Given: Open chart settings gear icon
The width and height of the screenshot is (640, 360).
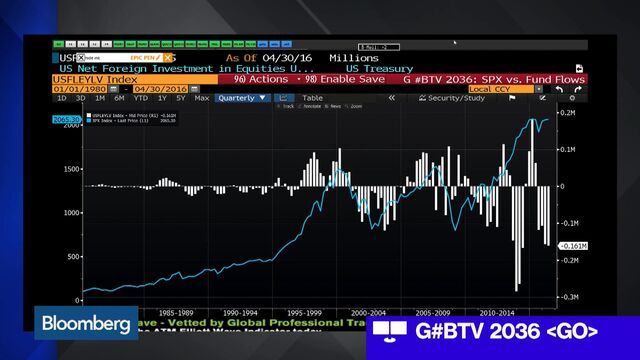Looking at the screenshot, I should pos(572,98).
